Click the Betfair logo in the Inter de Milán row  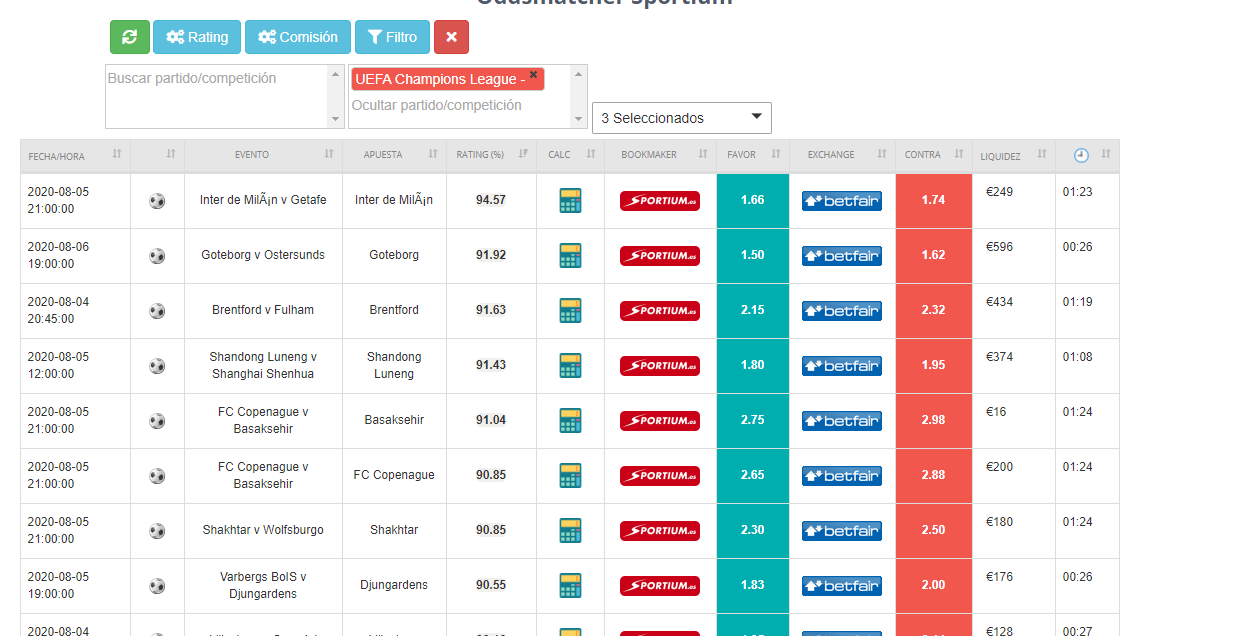click(x=842, y=201)
